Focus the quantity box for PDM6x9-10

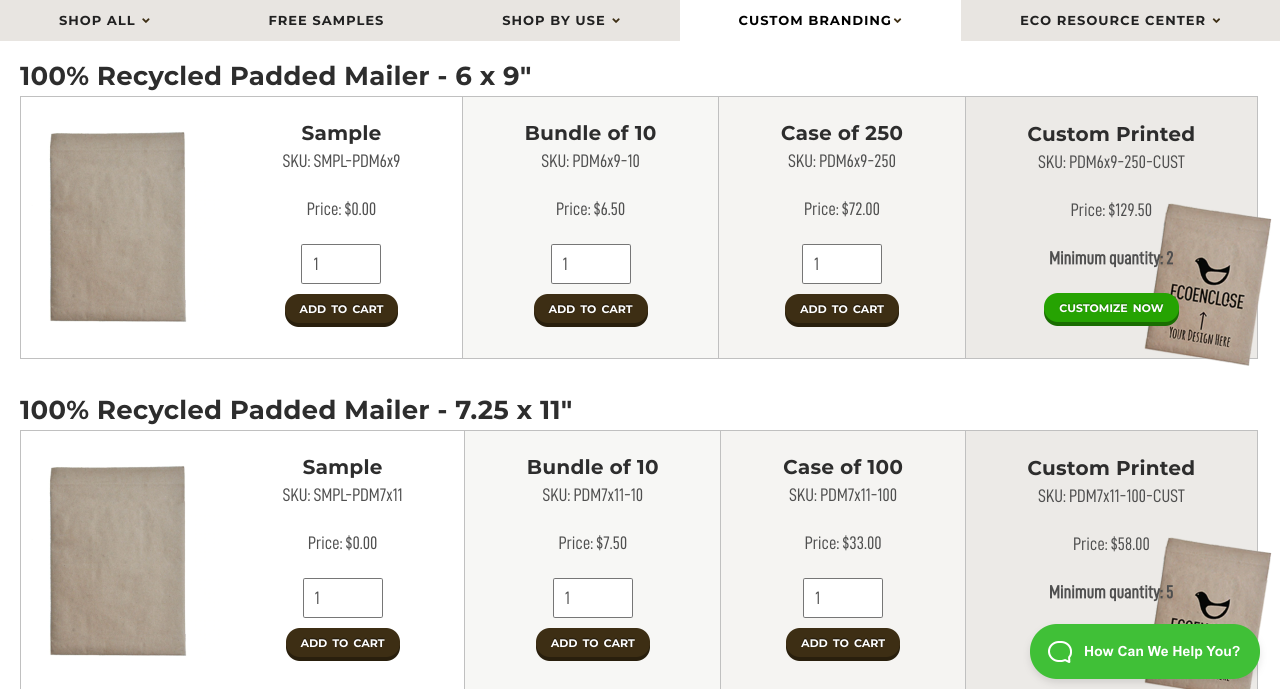pyautogui.click(x=591, y=264)
